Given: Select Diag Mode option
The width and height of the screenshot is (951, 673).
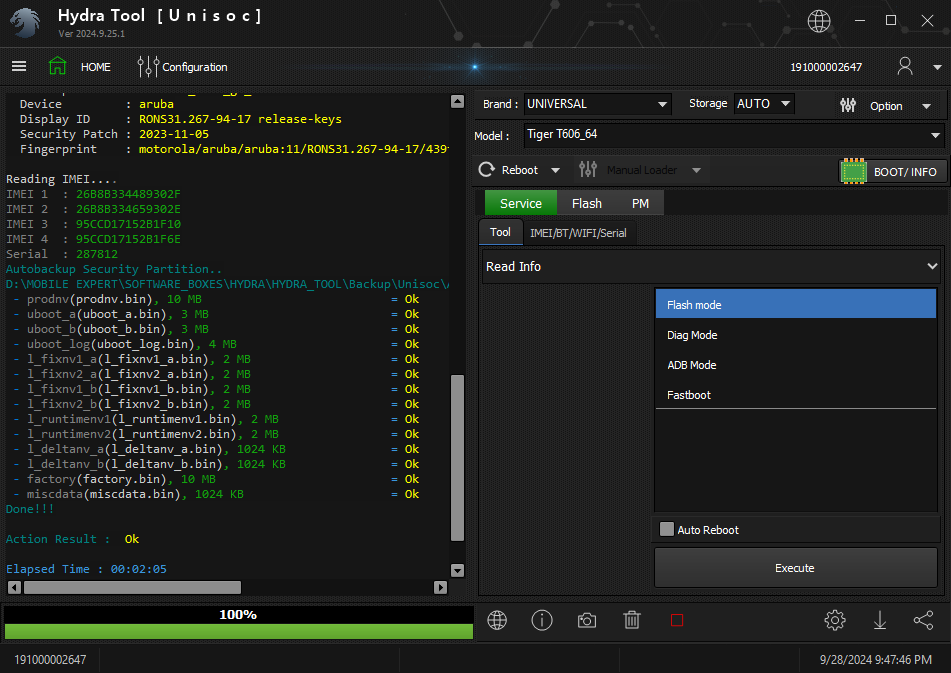Looking at the screenshot, I should (x=796, y=335).
